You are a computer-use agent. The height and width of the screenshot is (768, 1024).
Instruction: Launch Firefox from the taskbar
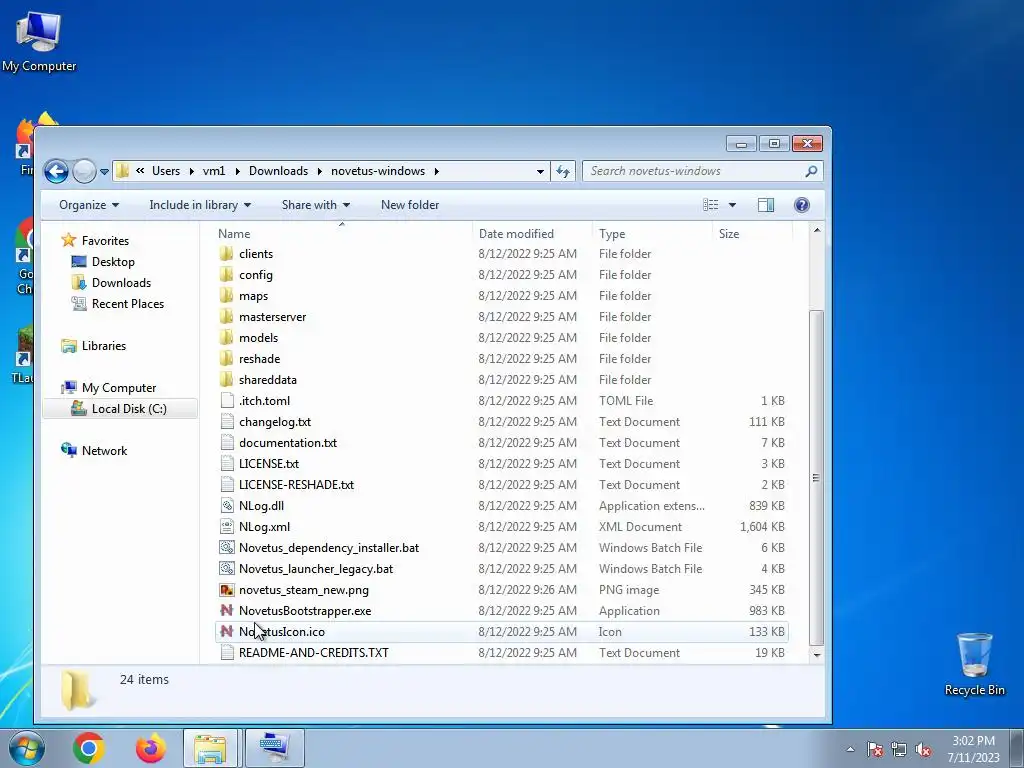pyautogui.click(x=151, y=748)
